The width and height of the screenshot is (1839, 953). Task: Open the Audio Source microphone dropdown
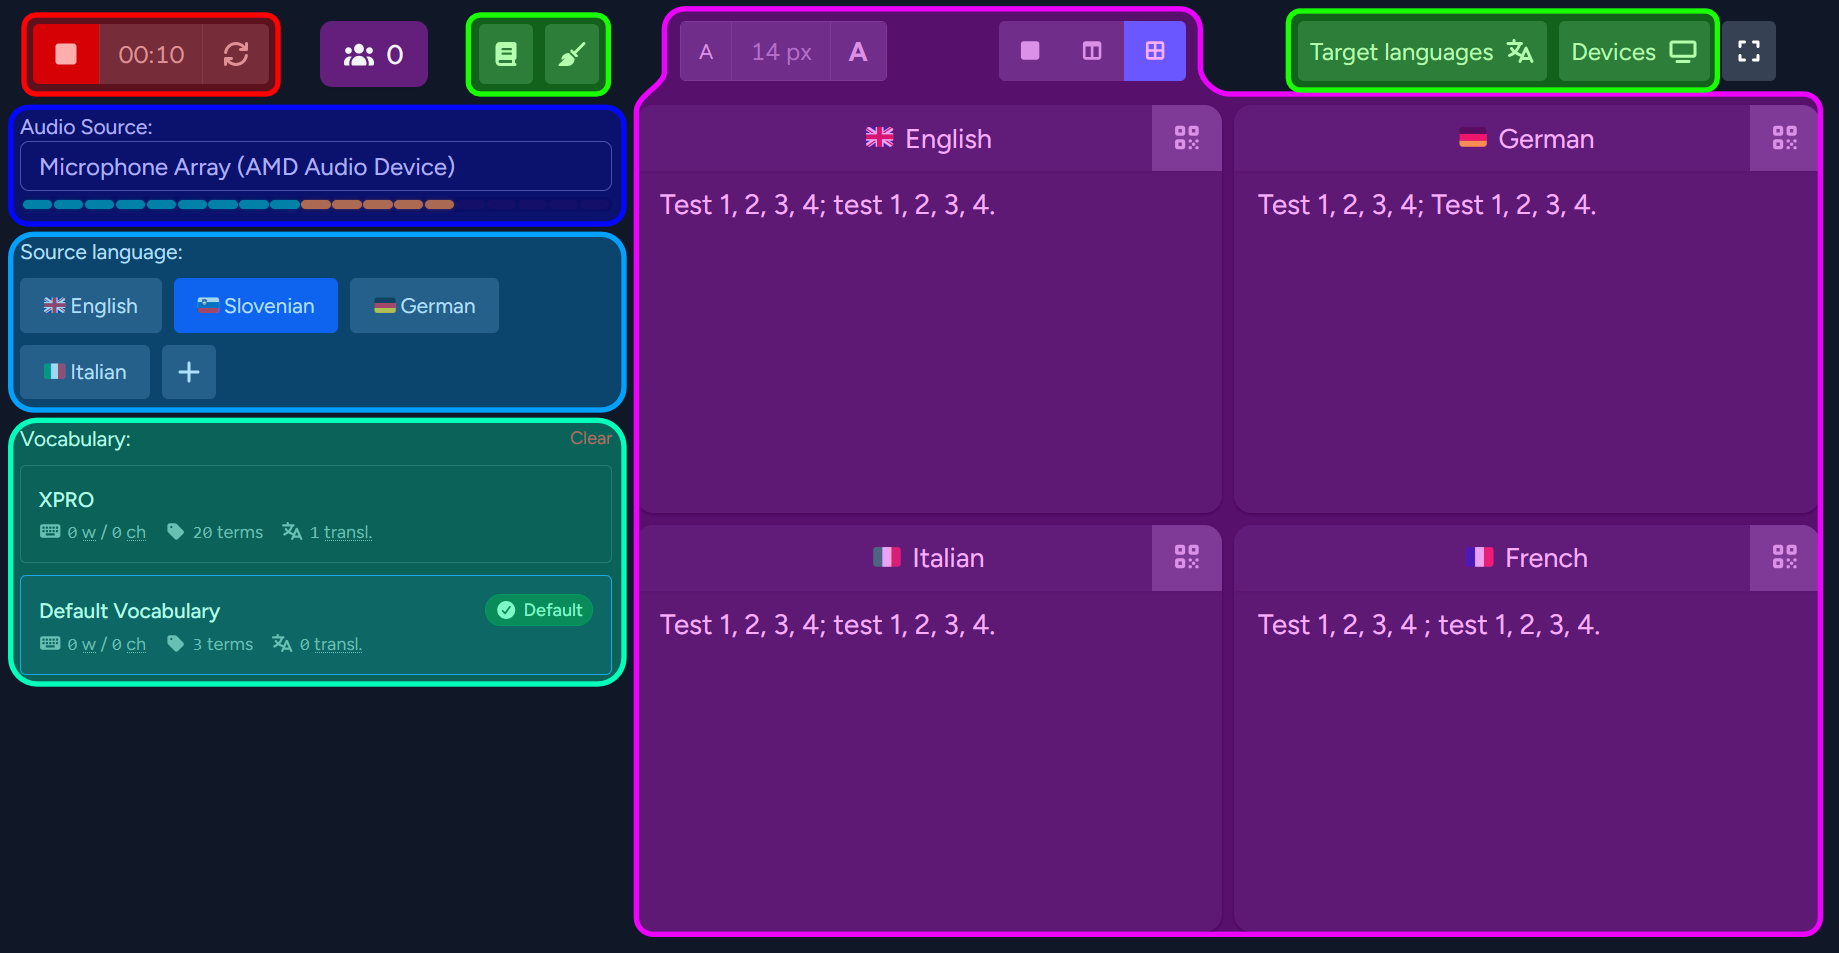pyautogui.click(x=316, y=166)
